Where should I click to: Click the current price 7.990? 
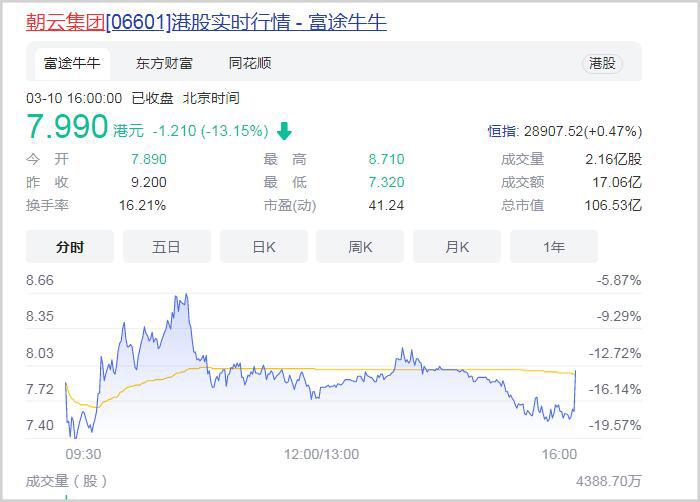pos(67,126)
